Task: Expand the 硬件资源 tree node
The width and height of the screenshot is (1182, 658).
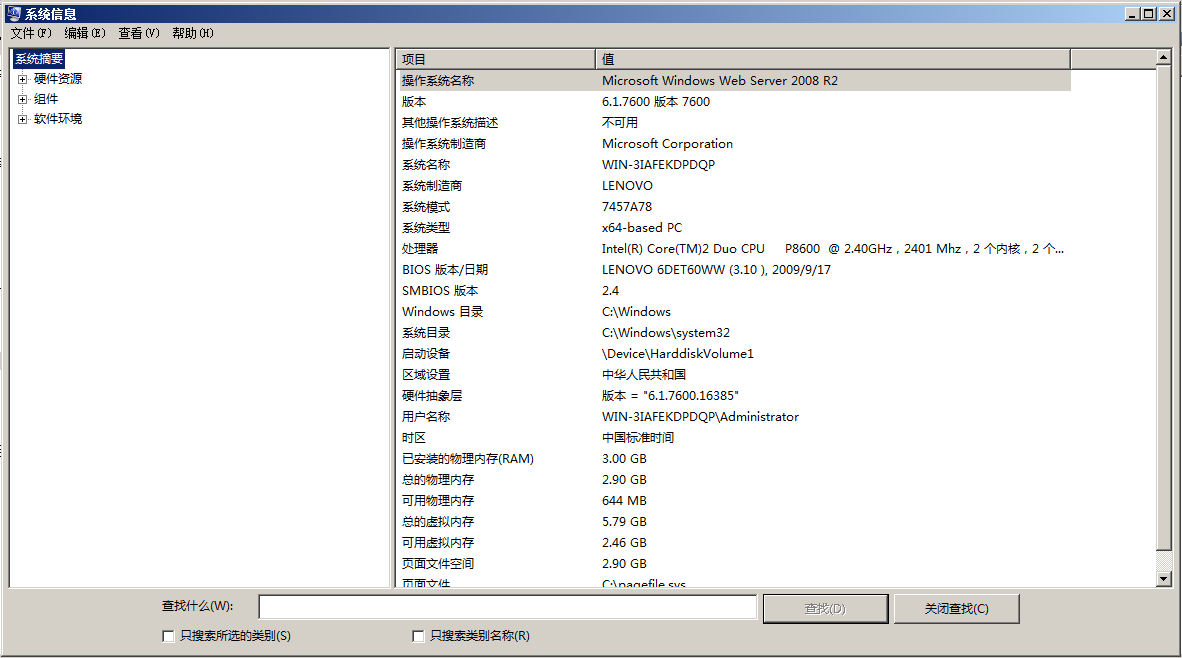Action: click(23, 79)
